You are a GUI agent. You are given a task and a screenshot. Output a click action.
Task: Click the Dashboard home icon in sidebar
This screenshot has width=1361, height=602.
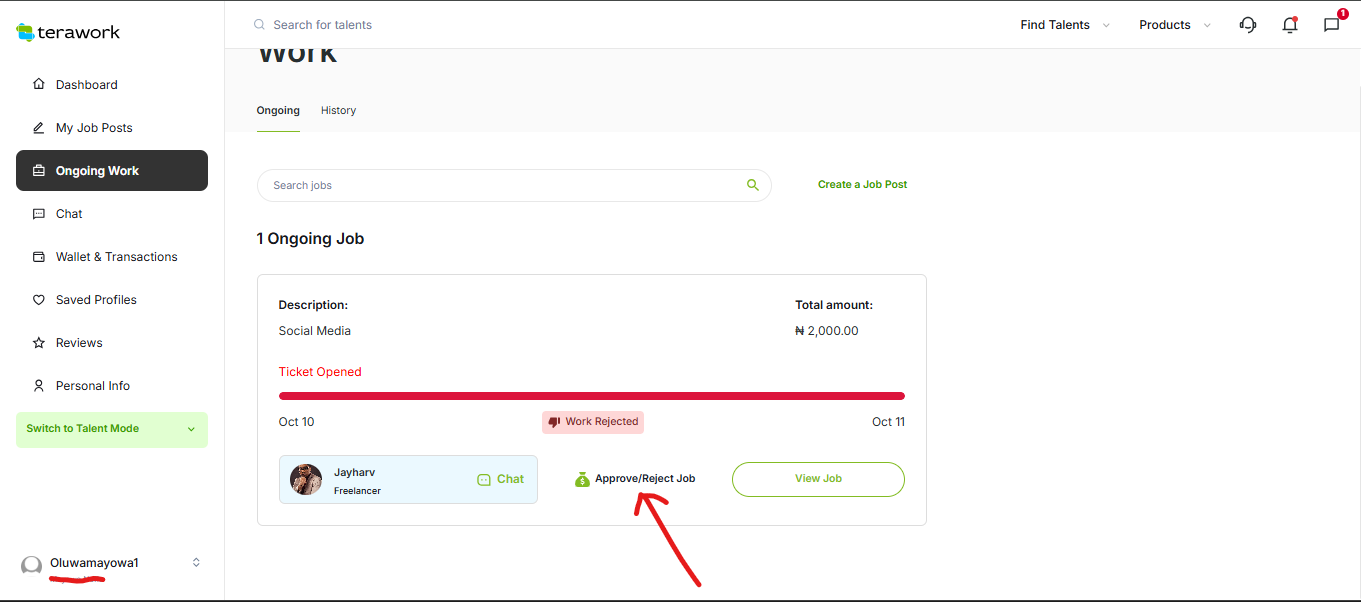39,85
